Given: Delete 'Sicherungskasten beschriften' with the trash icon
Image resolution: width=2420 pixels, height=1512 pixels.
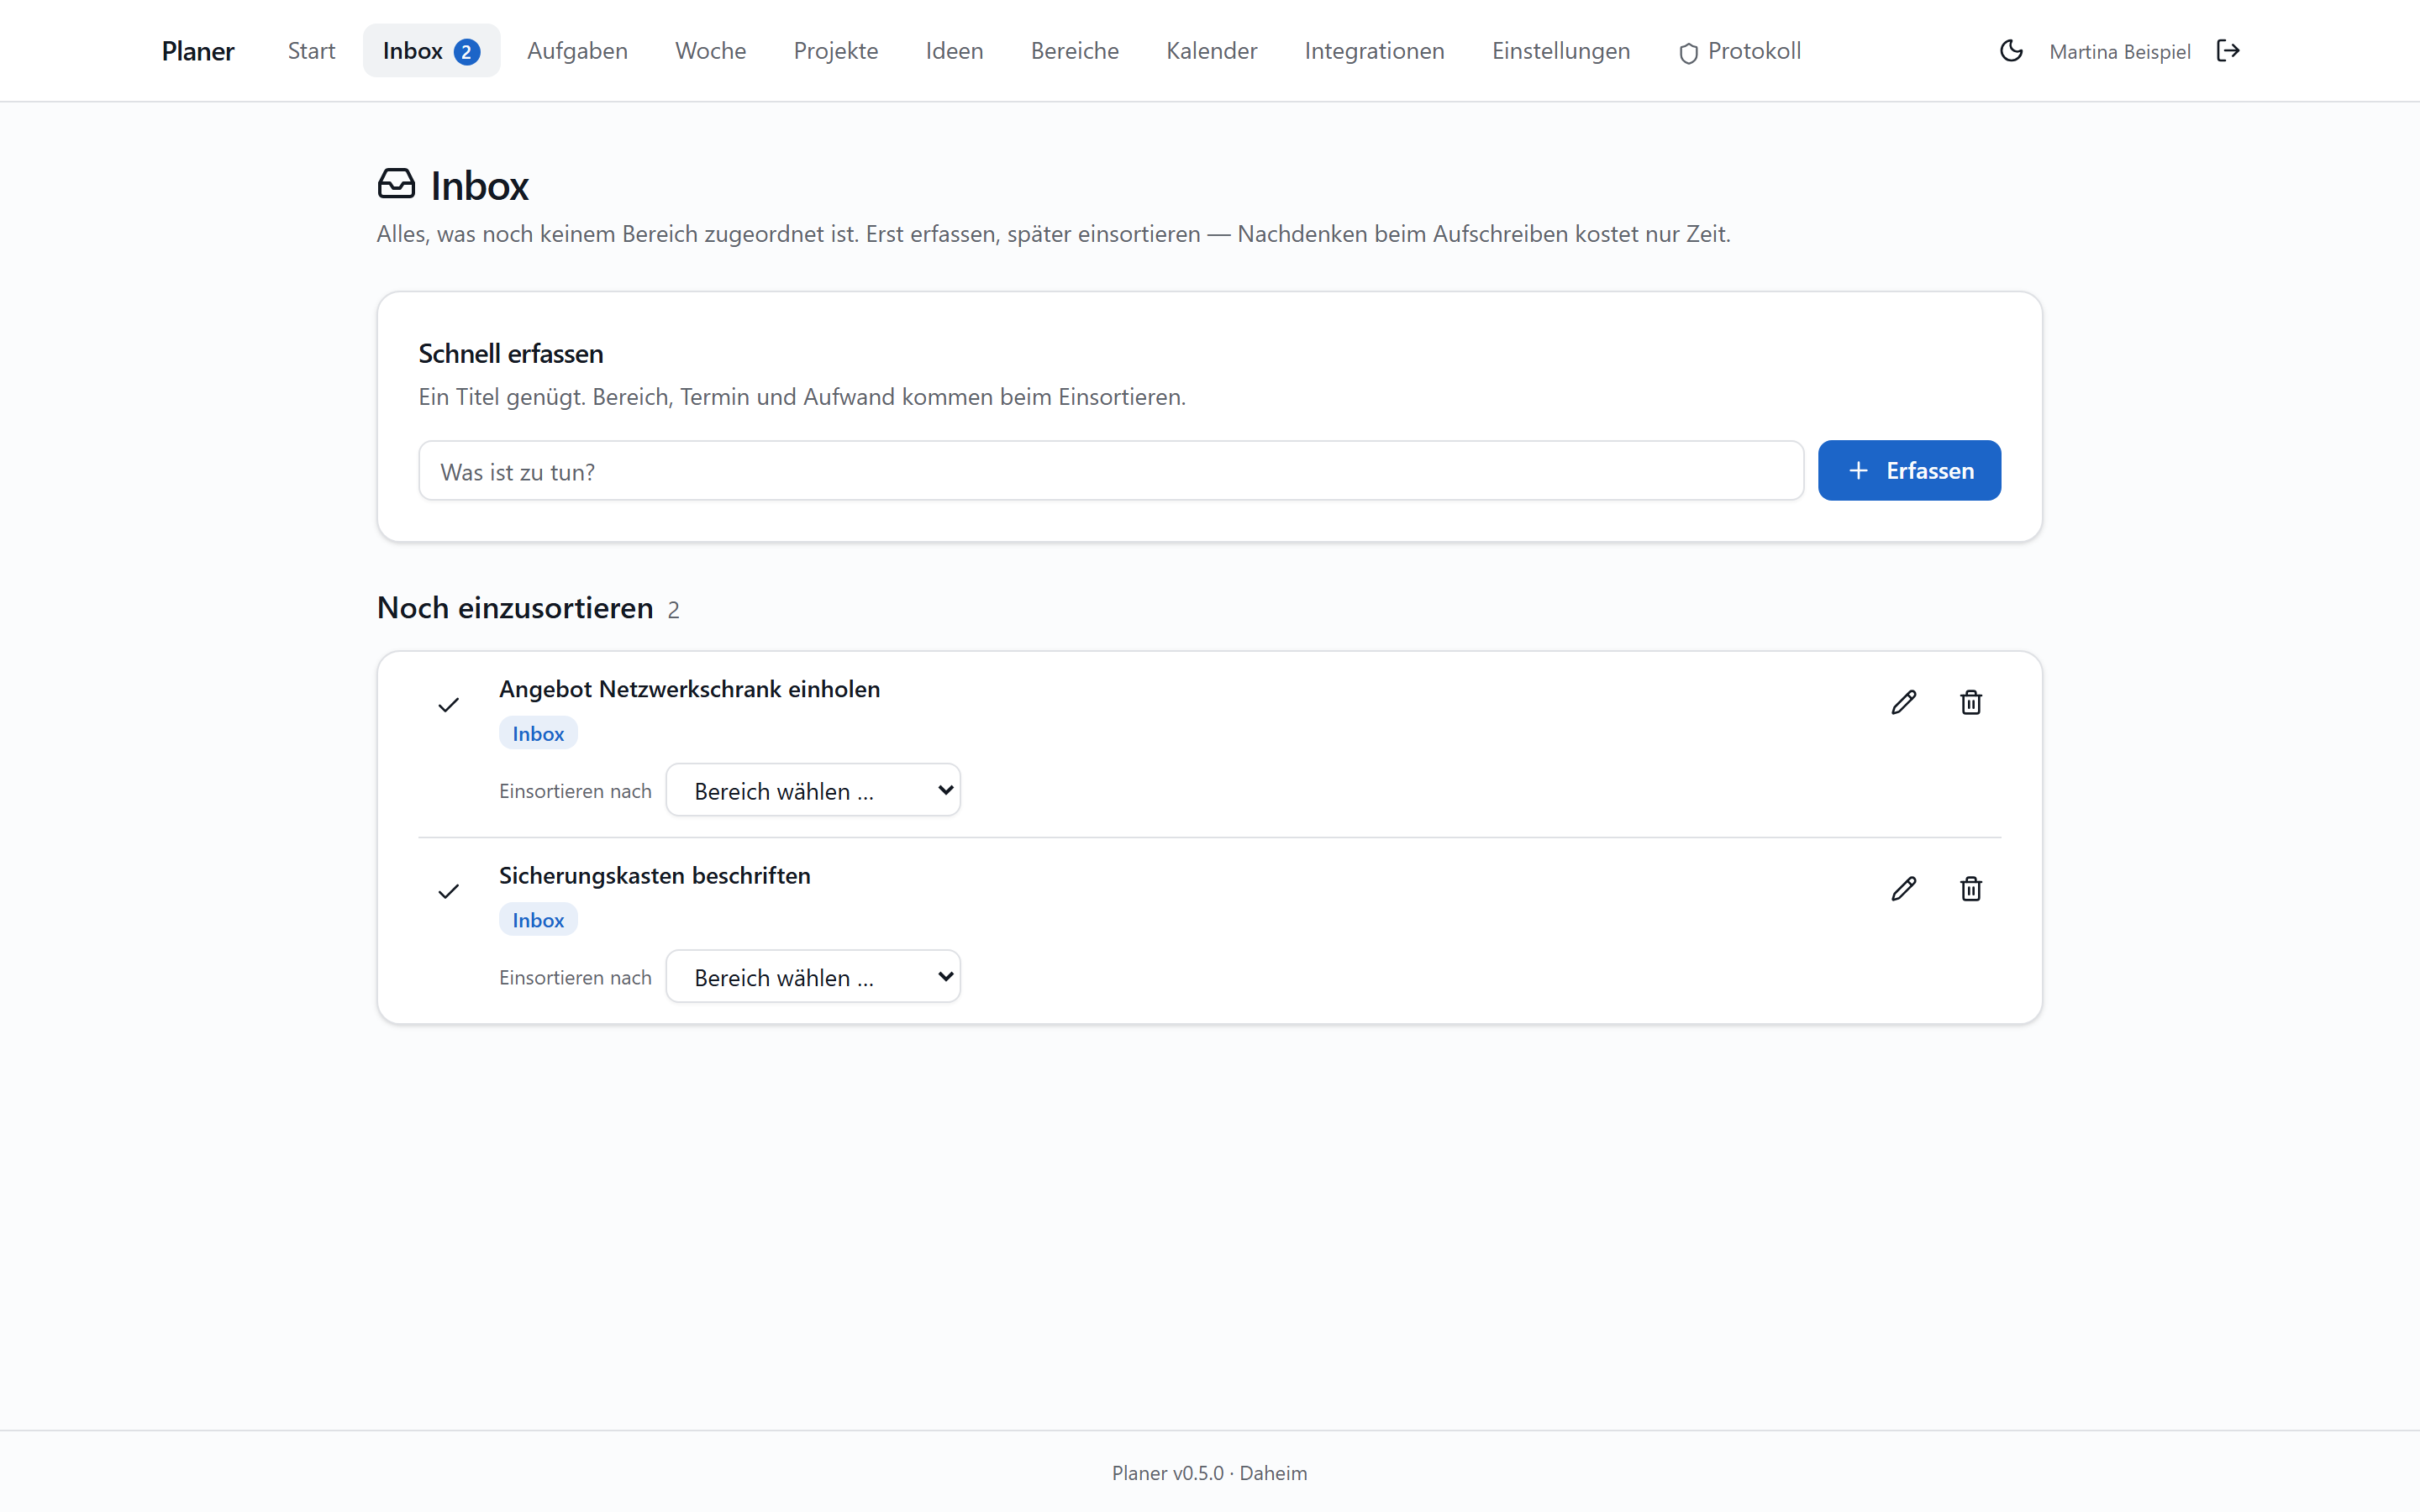Looking at the screenshot, I should [1971, 889].
